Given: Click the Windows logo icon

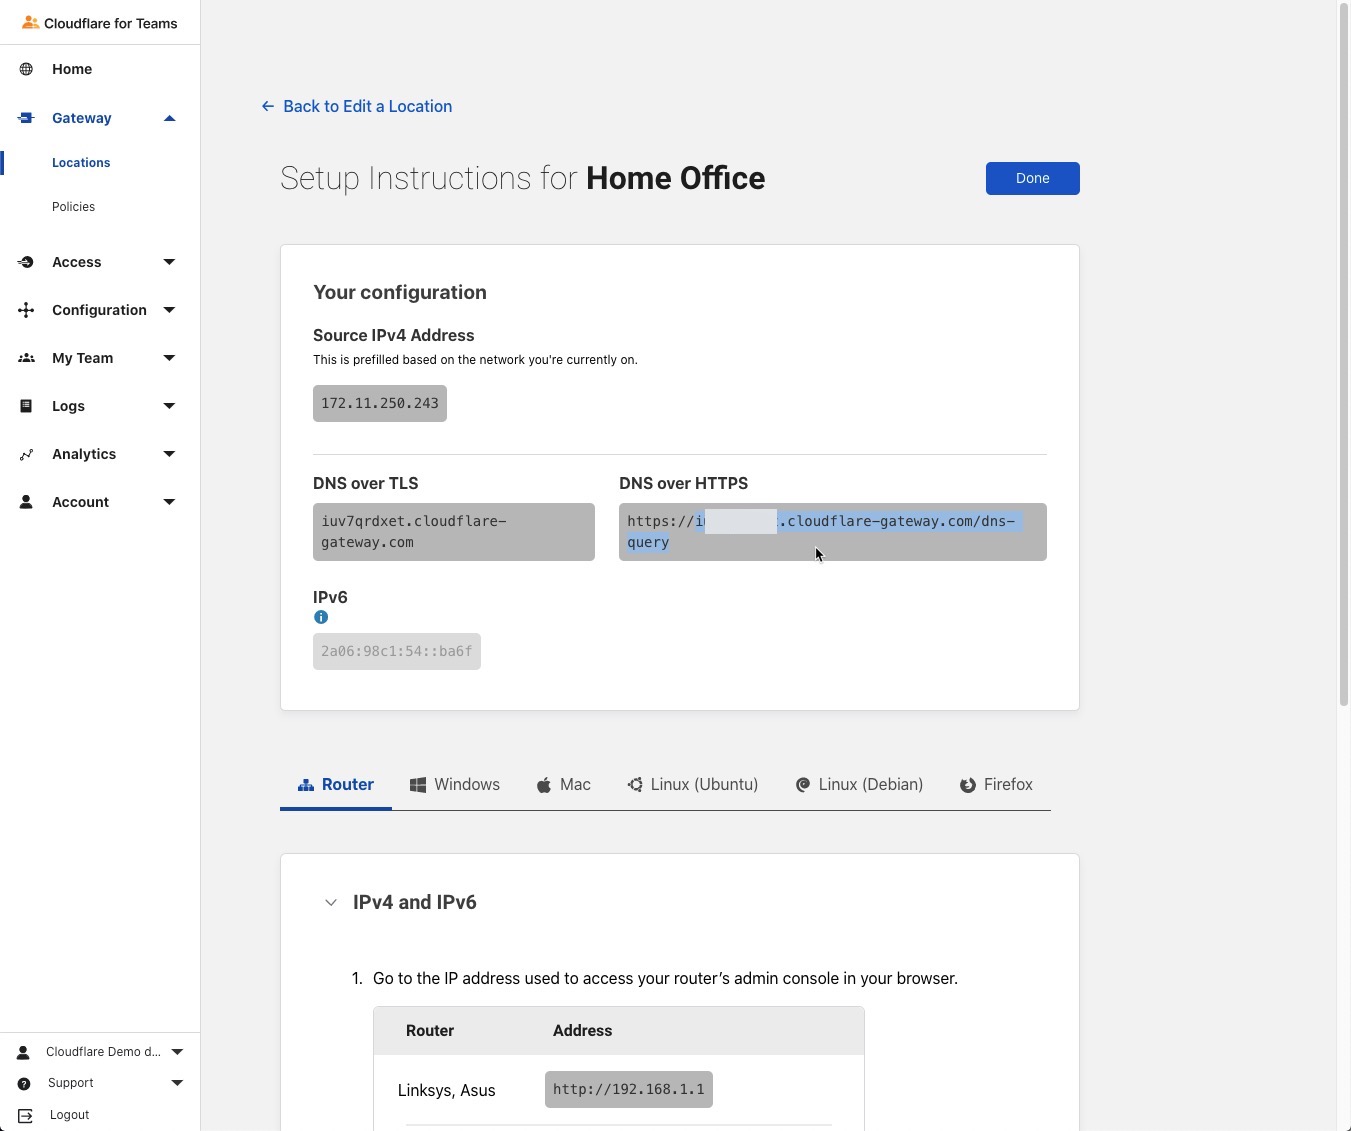Looking at the screenshot, I should pos(418,785).
